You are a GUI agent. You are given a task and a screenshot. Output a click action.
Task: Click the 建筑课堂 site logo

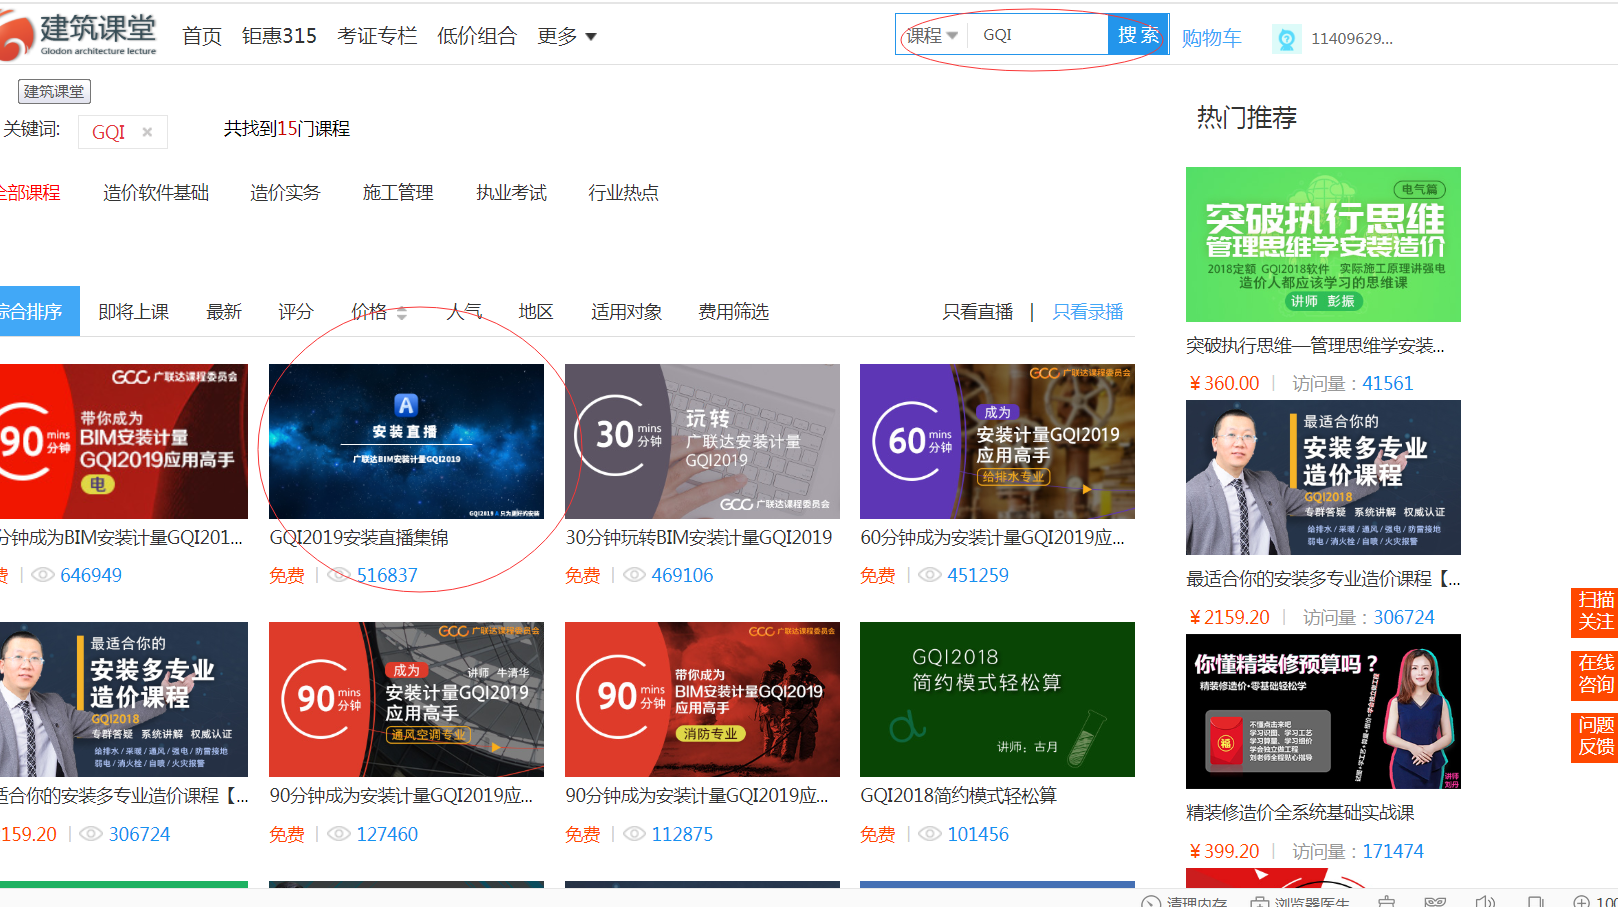tap(79, 35)
